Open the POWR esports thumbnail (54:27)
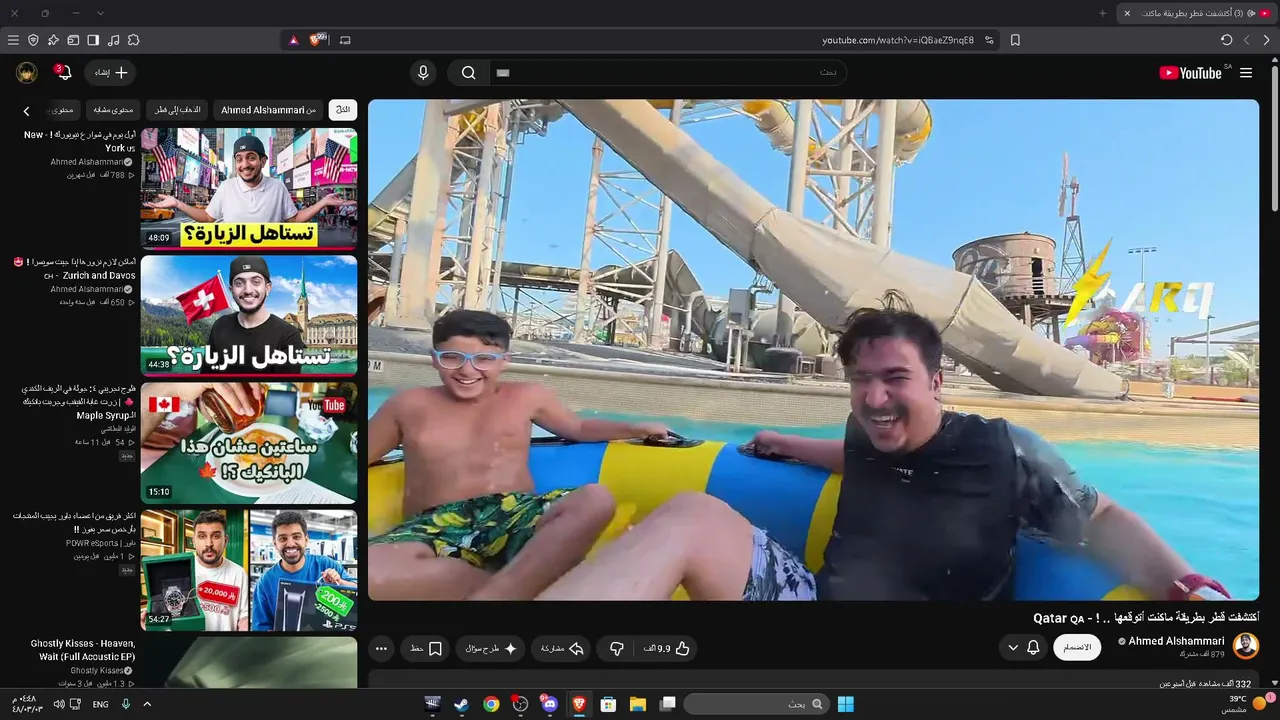 (249, 570)
